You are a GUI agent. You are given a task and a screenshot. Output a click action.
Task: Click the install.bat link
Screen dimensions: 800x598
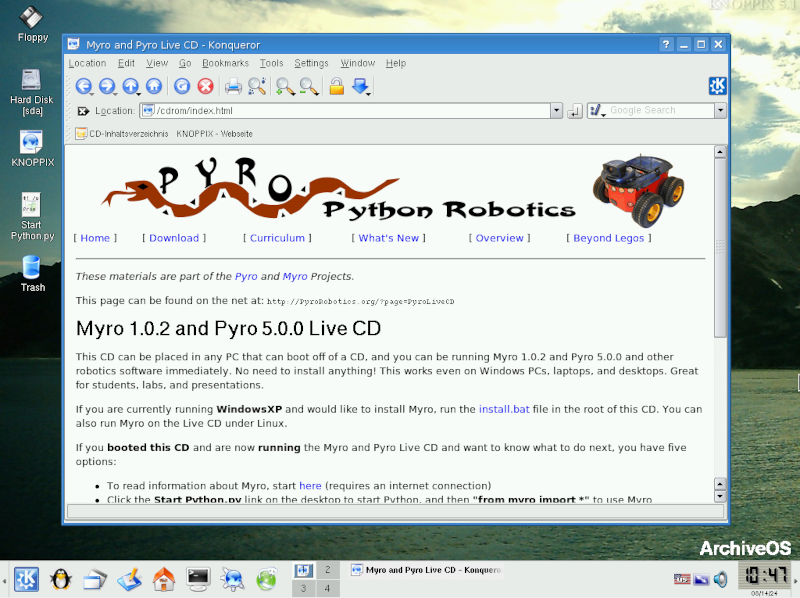504,409
